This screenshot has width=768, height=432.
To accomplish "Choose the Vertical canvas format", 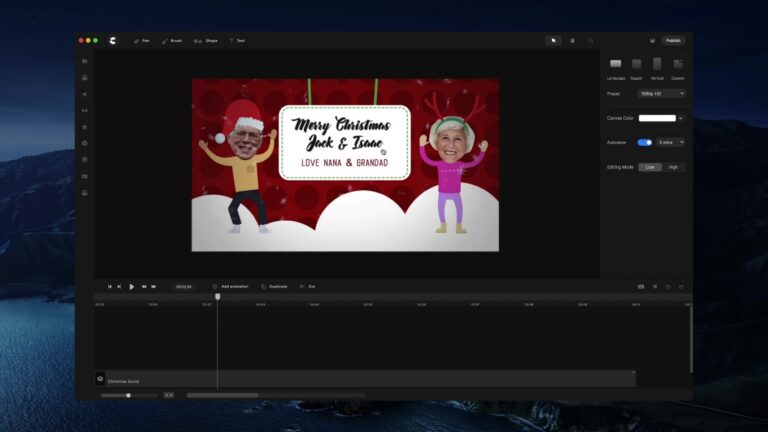I will (x=657, y=68).
